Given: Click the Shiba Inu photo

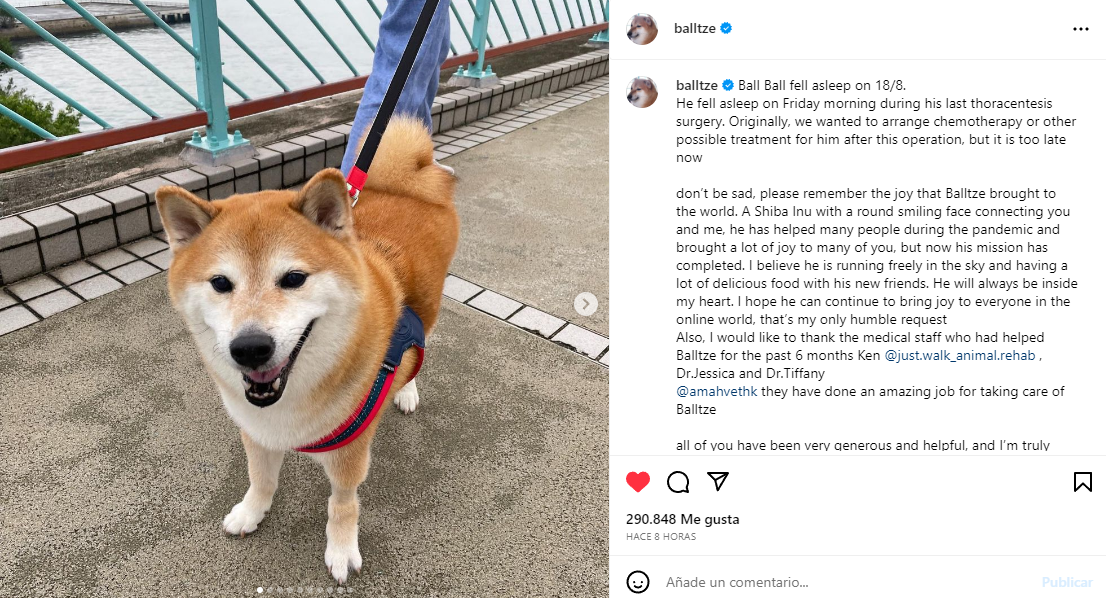Looking at the screenshot, I should (304, 299).
